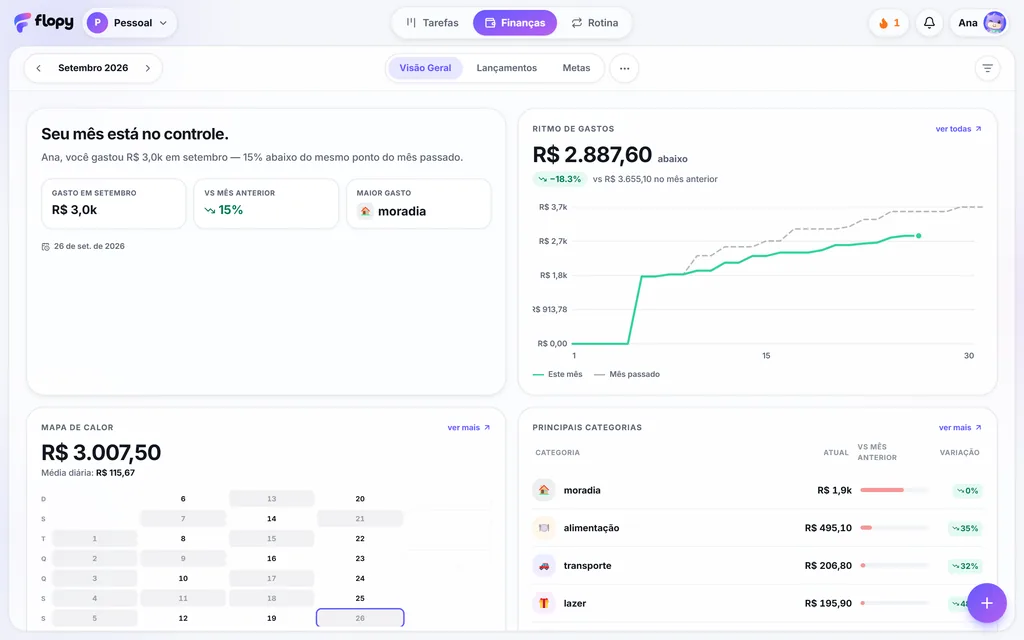This screenshot has width=1024, height=640.
Task: Click the alimentação spending progress bar
Action: pos(893,528)
